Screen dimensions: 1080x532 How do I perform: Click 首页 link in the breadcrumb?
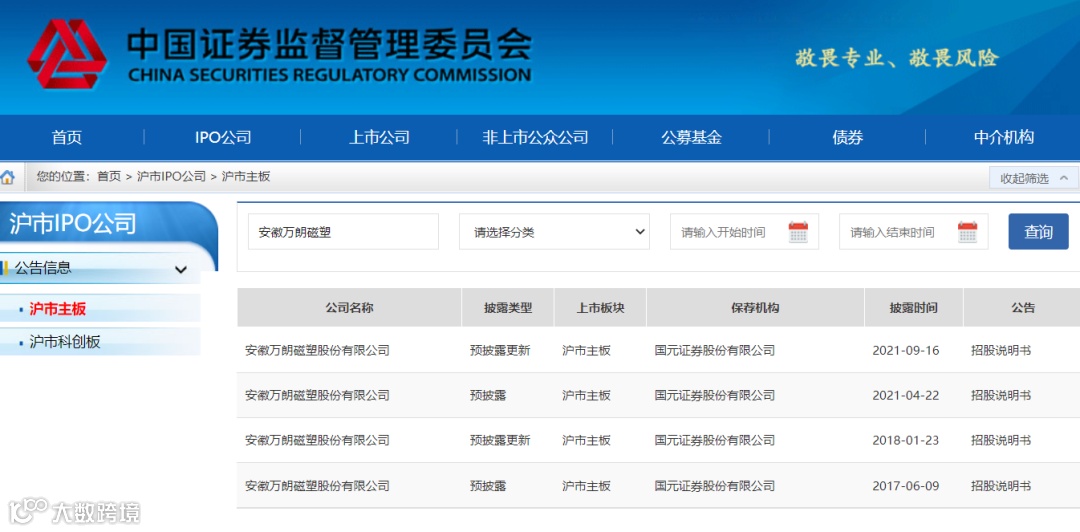(109, 176)
